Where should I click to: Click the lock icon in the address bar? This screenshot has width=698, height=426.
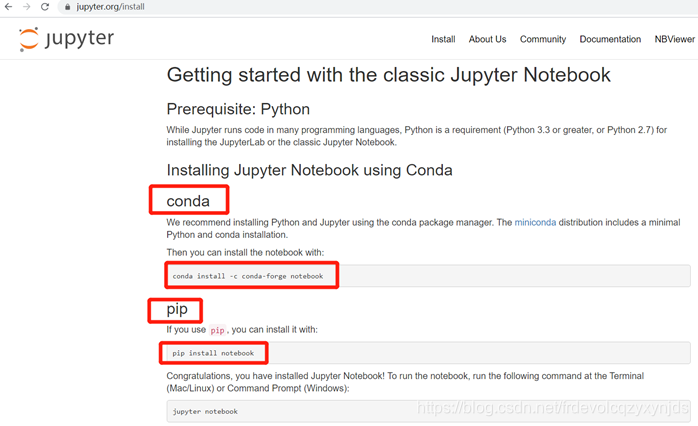pos(68,7)
